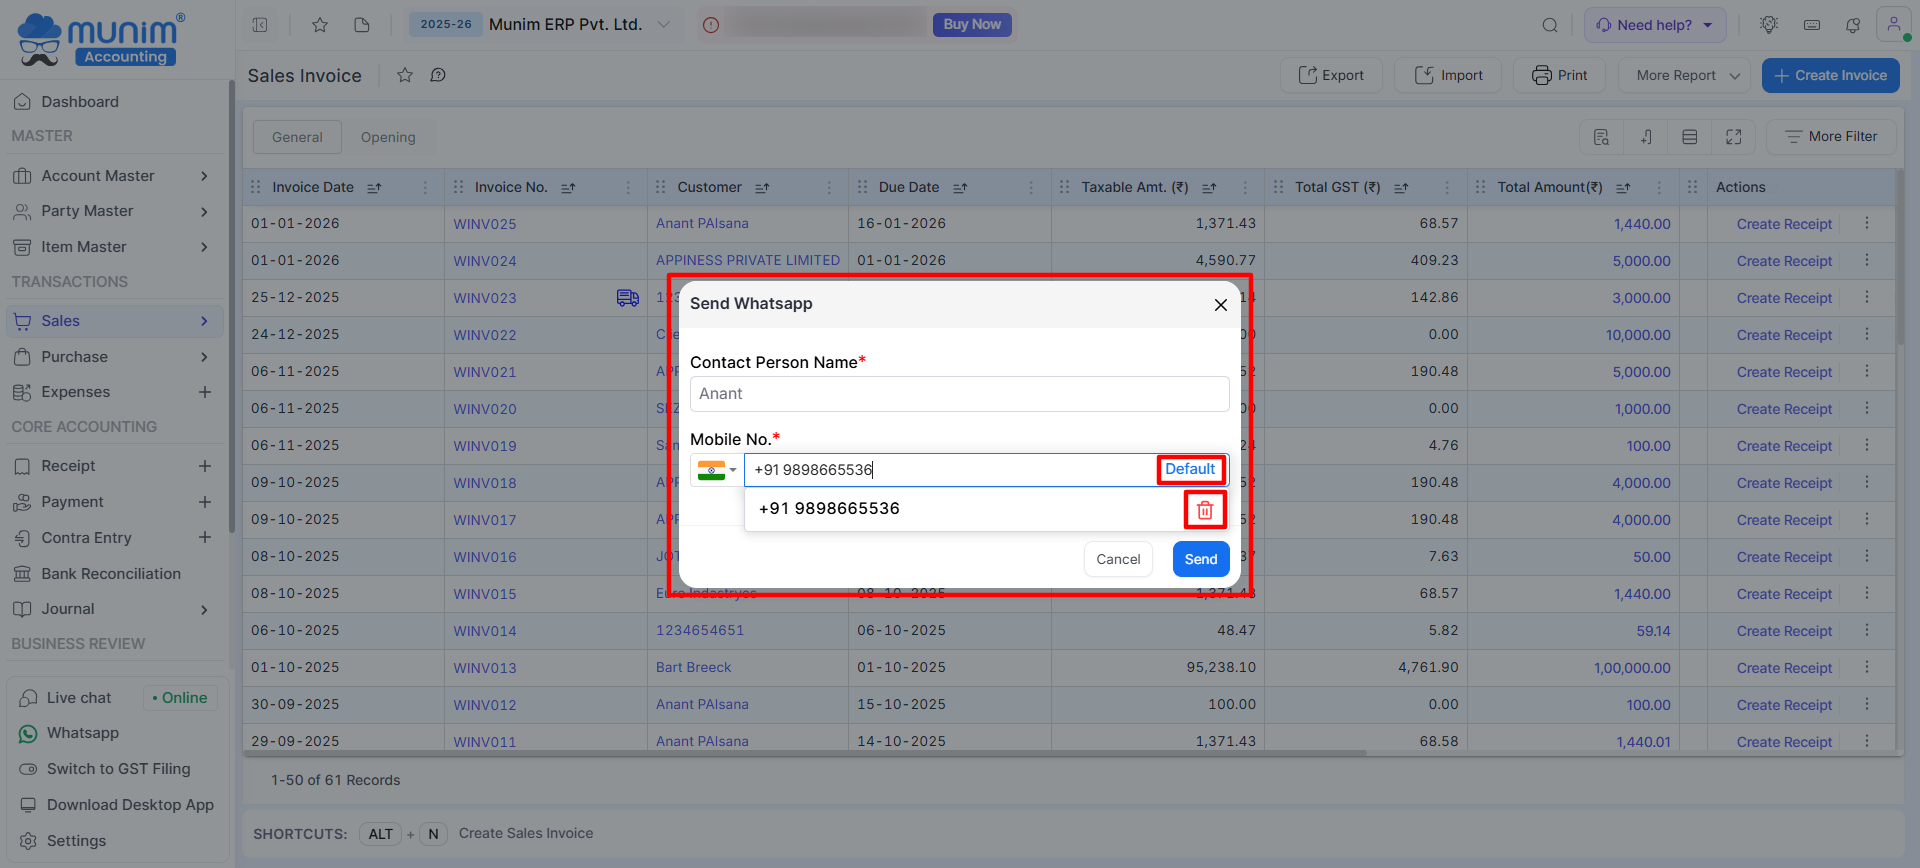Click the Whatsapp icon in sidebar
This screenshot has height=868, width=1920.
tap(28, 734)
